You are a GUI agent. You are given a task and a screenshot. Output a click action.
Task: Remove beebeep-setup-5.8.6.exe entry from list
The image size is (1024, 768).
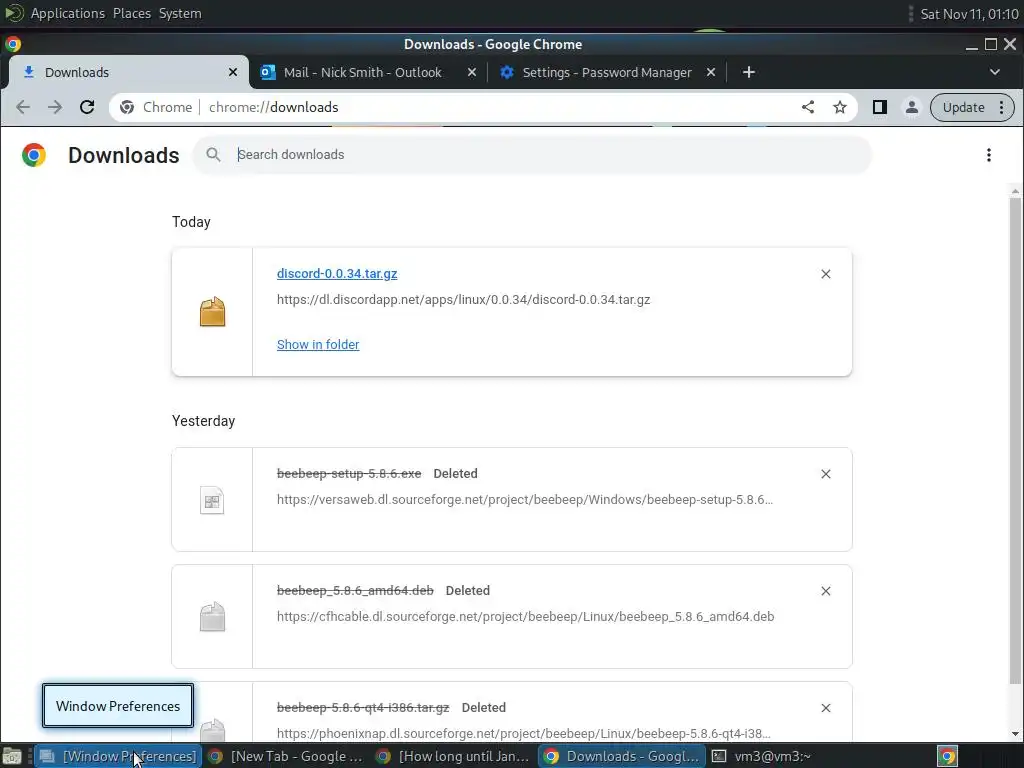[x=825, y=474]
